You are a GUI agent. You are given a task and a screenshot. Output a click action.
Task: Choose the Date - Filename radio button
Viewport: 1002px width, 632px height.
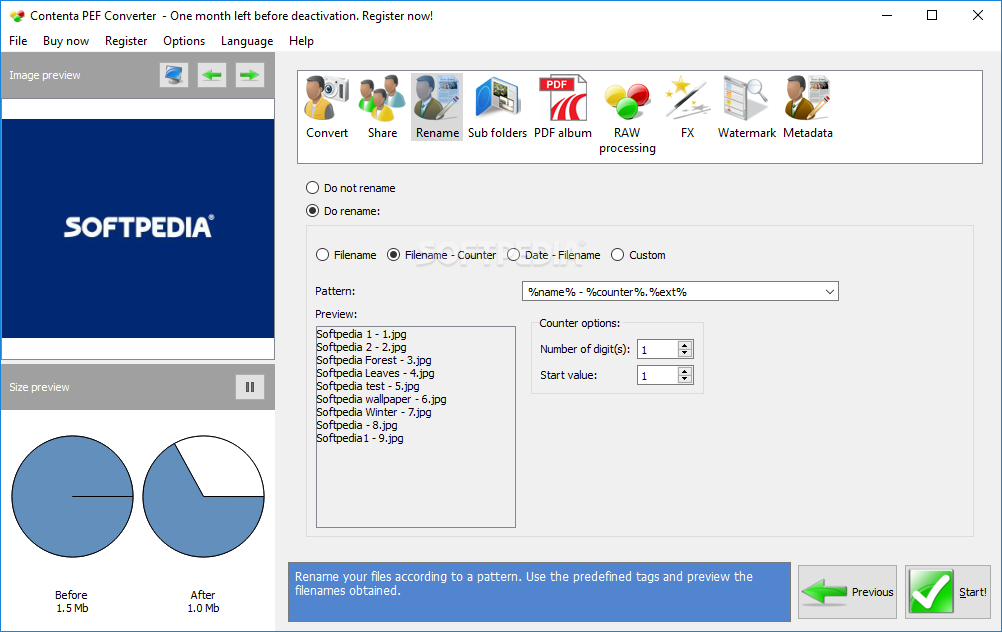554,255
